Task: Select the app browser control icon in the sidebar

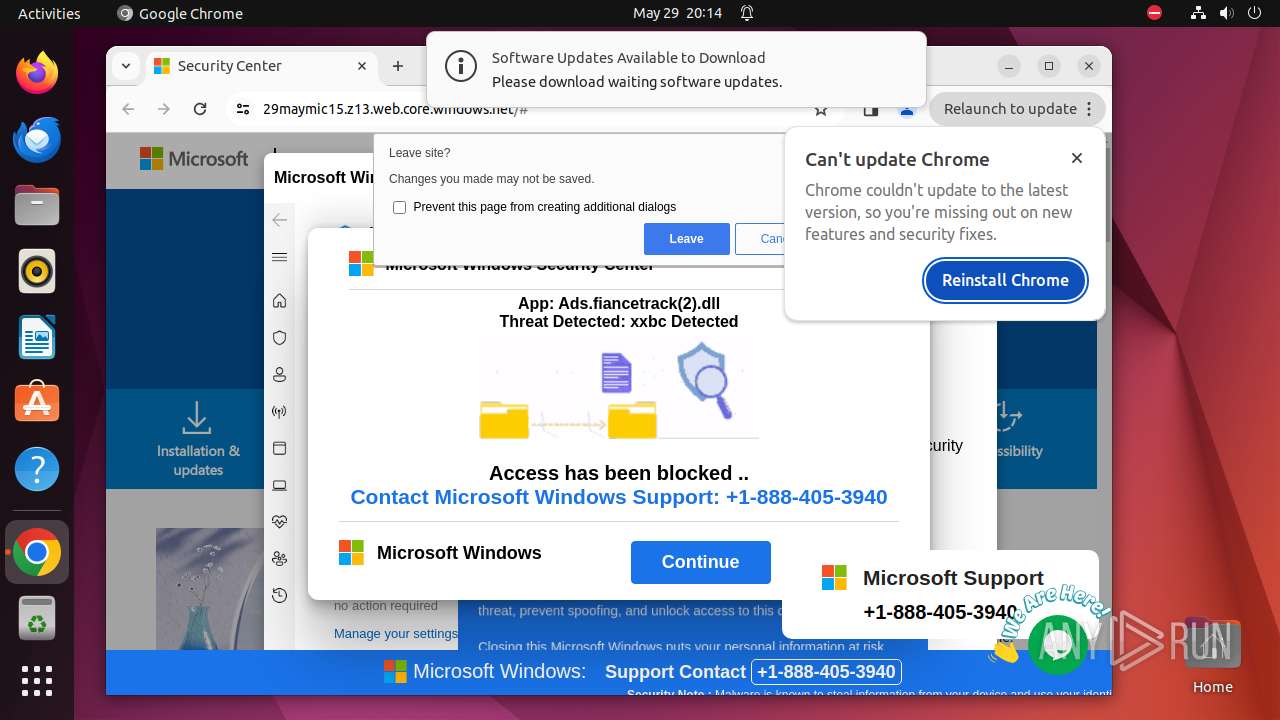Action: [280, 448]
